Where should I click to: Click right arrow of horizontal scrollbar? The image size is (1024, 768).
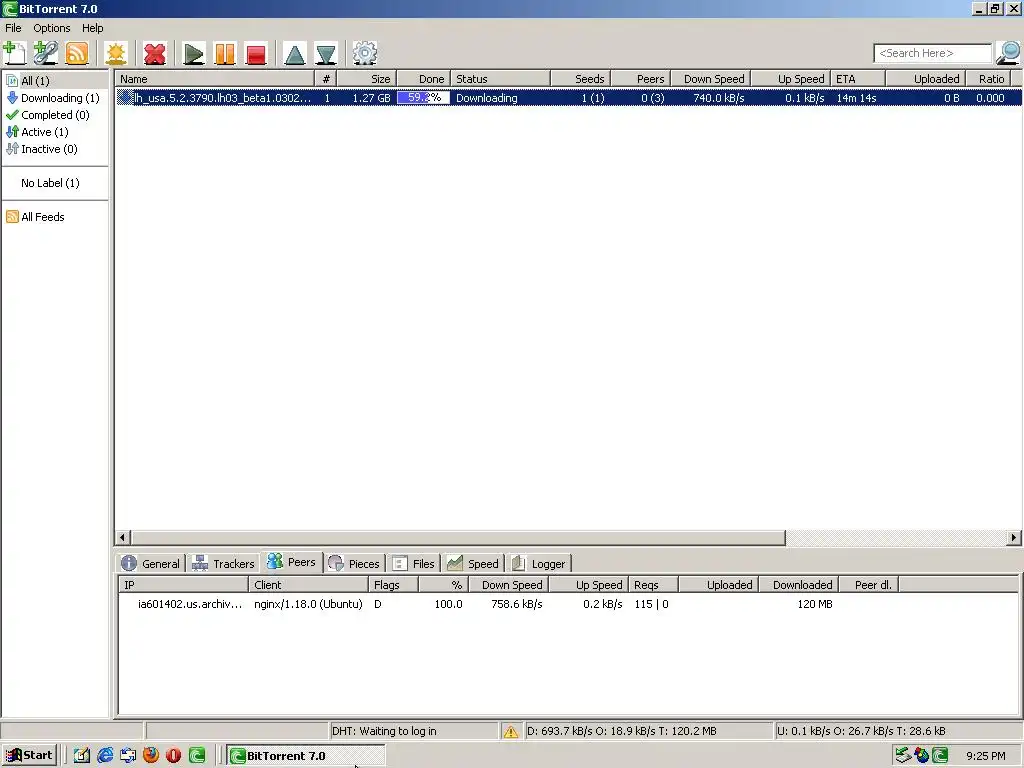coord(1014,537)
